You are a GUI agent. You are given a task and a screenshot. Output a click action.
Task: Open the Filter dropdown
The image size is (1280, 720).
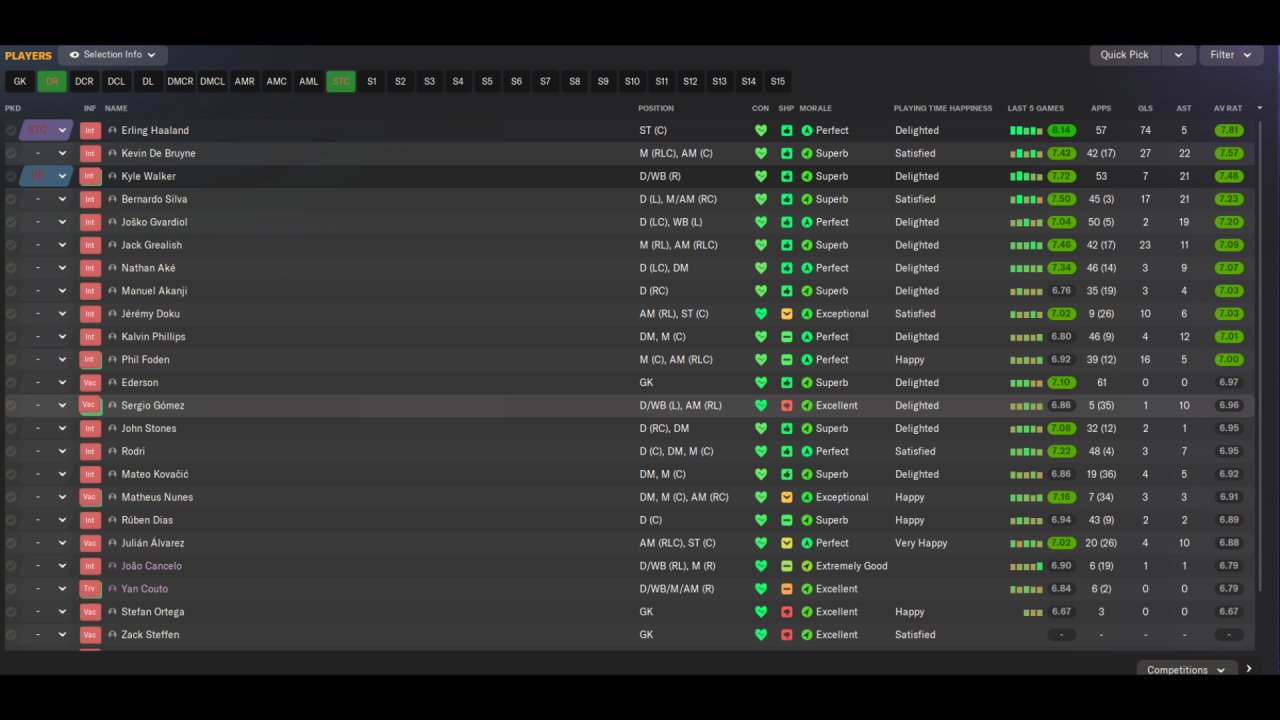[x=1231, y=55]
